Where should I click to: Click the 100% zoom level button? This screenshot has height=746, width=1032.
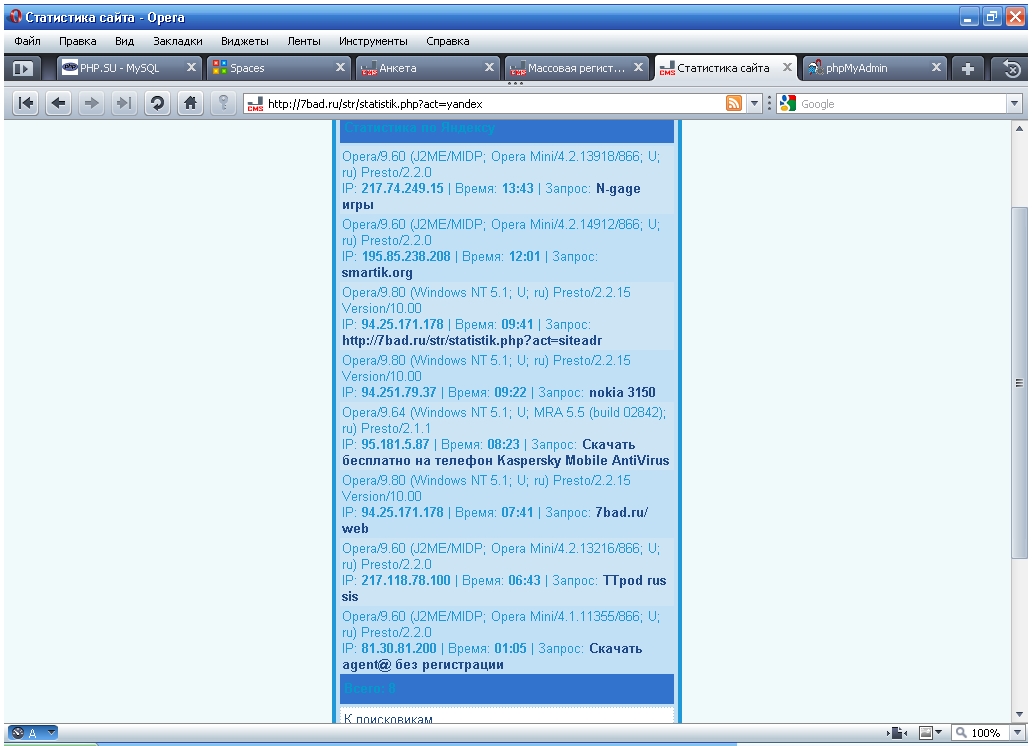coord(978,732)
